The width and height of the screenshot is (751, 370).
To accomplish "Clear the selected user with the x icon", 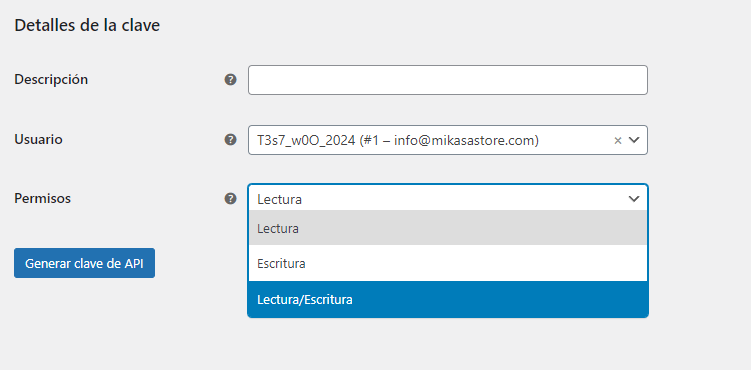I will pyautogui.click(x=618, y=140).
